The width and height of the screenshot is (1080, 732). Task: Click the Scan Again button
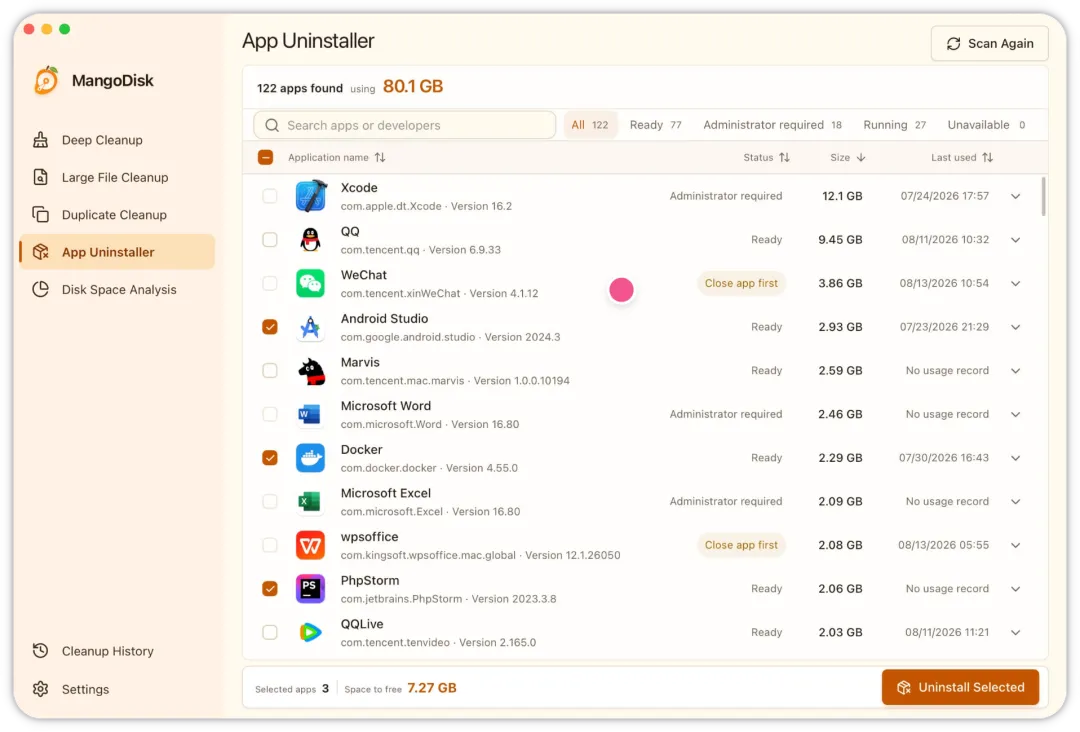pyautogui.click(x=989, y=43)
